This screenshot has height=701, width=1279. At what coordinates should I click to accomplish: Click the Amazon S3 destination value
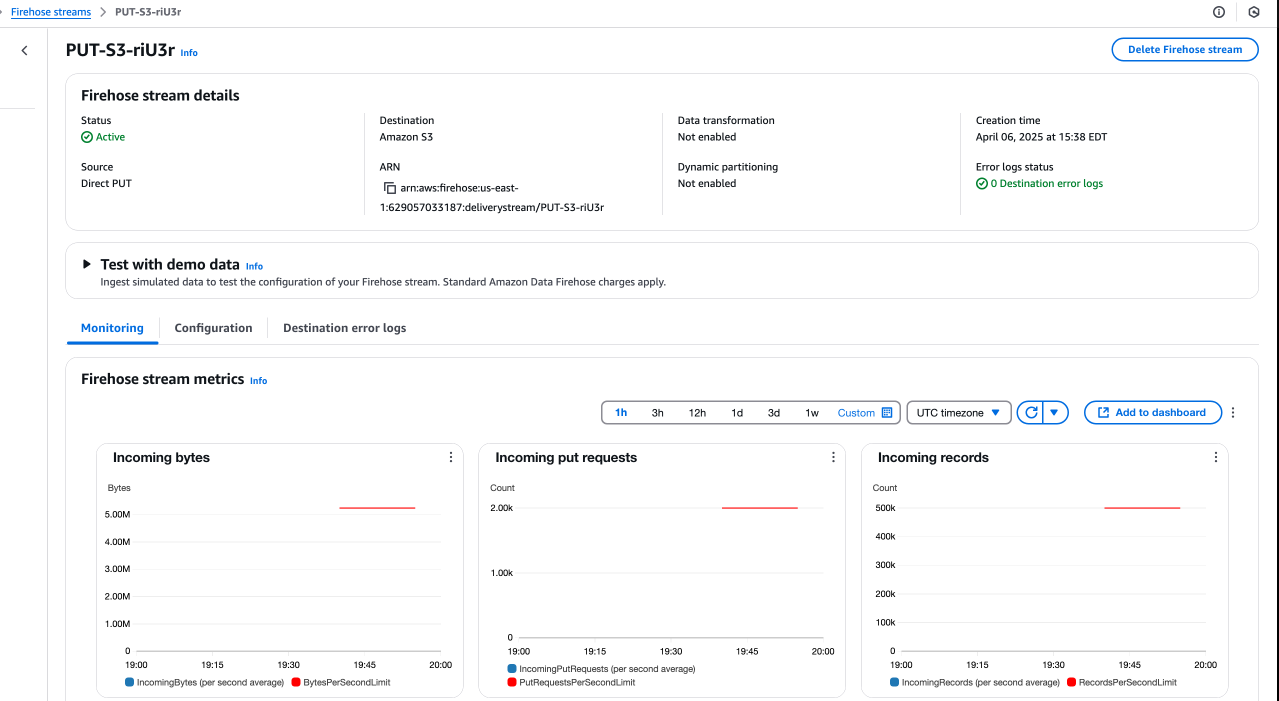[x=406, y=137]
